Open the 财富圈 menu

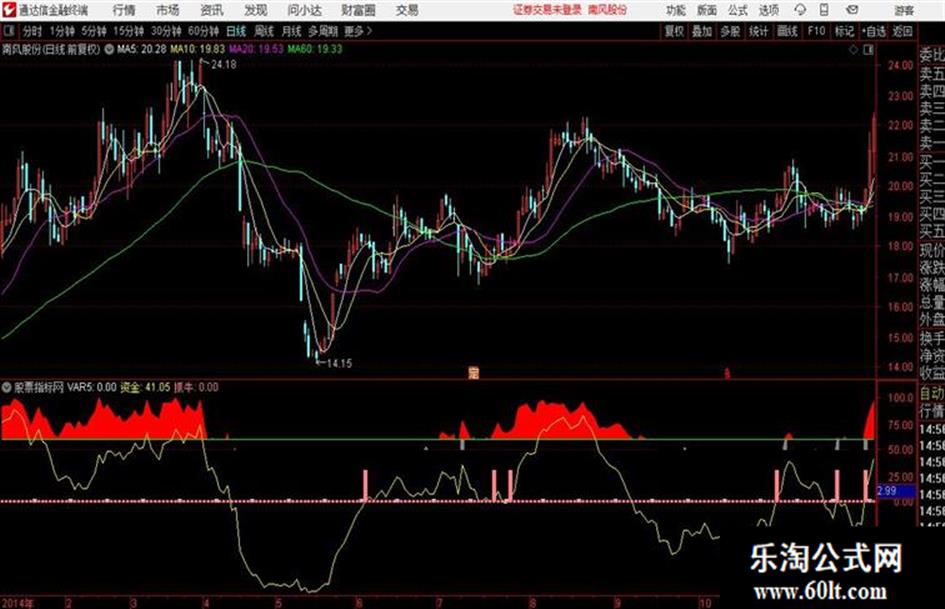[358, 10]
